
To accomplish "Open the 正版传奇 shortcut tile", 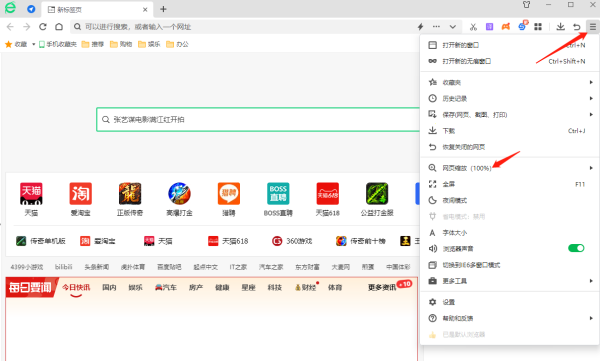I will (130, 199).
